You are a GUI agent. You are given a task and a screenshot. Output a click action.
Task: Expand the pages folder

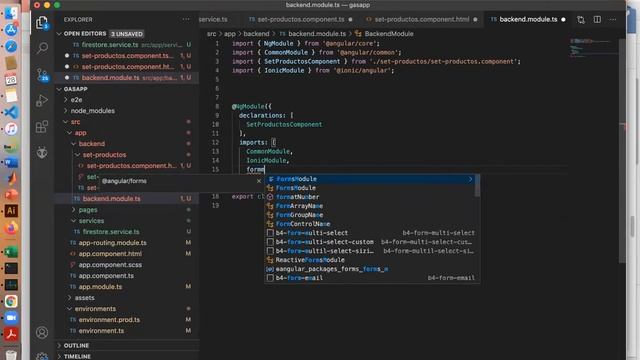[74, 210]
